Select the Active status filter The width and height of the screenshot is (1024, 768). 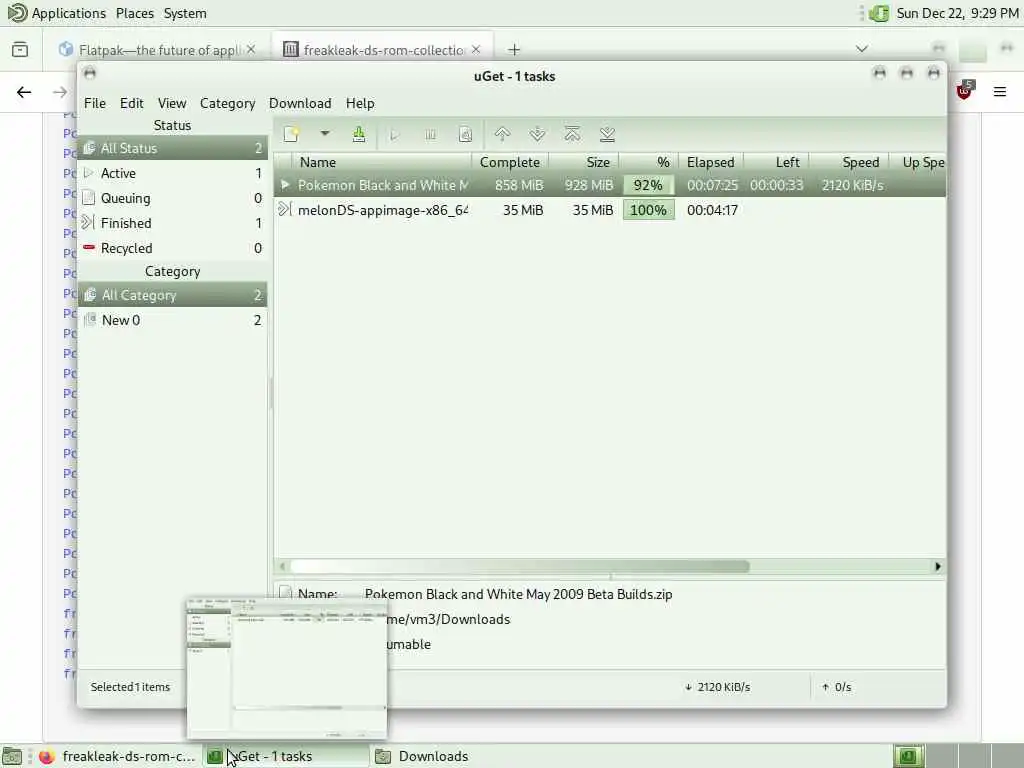pyautogui.click(x=172, y=173)
